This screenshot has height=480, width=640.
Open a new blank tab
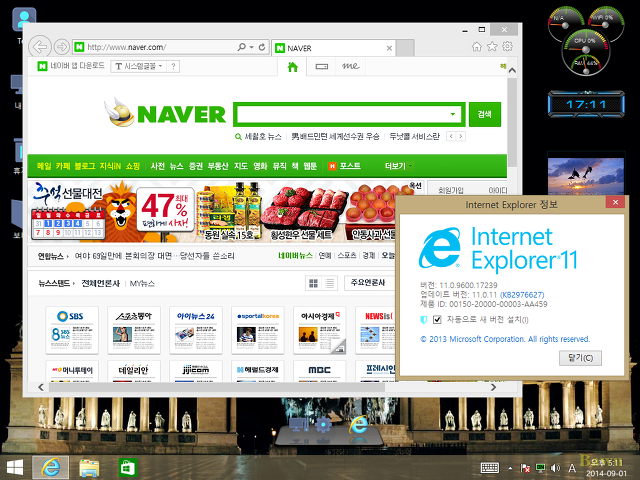(405, 48)
